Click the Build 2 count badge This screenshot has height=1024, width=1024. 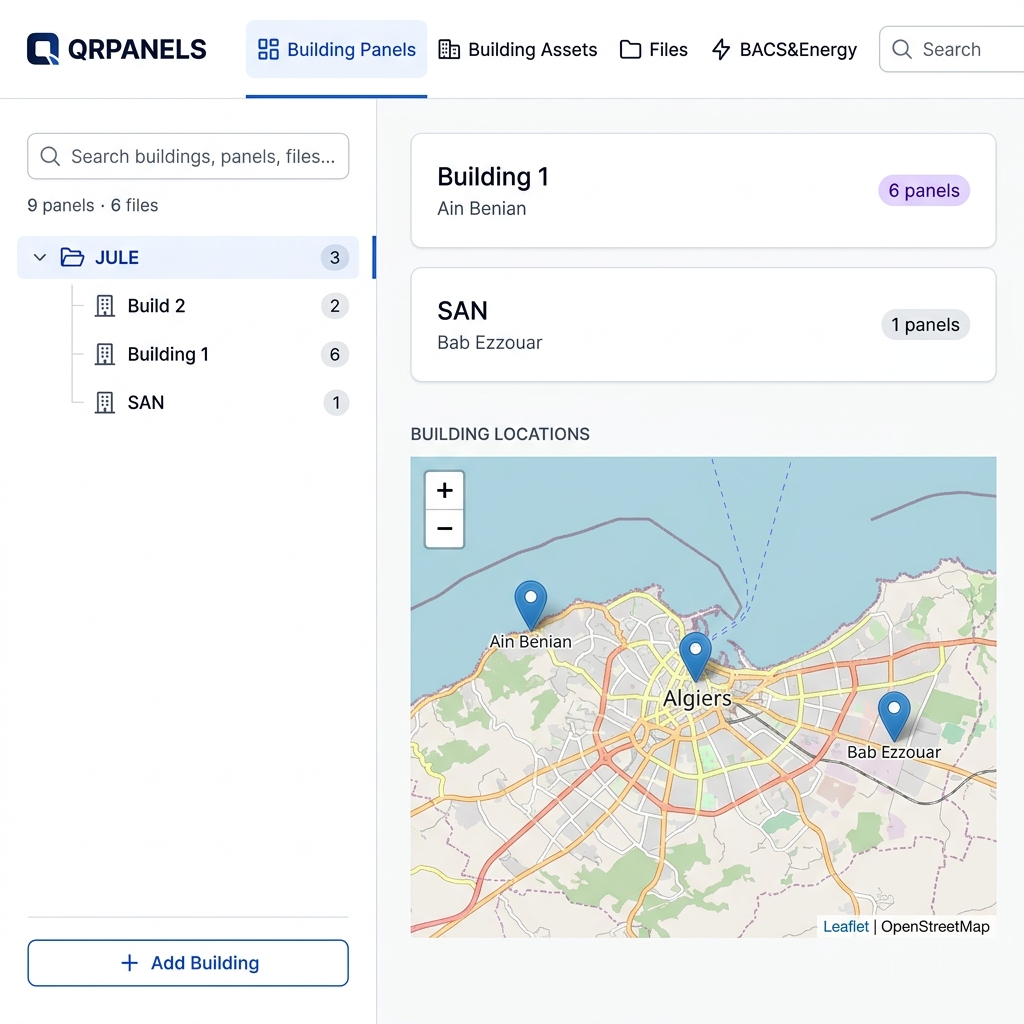pyautogui.click(x=334, y=306)
